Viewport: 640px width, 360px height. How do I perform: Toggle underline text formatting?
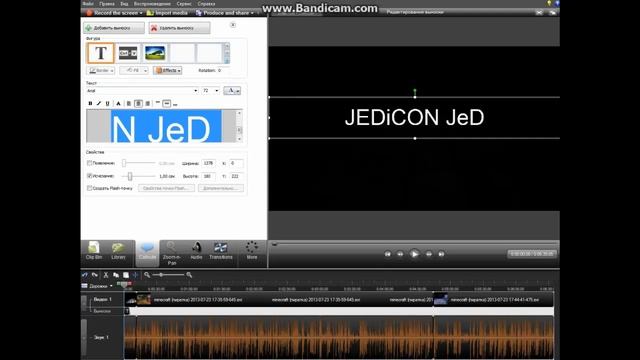(x=107, y=104)
